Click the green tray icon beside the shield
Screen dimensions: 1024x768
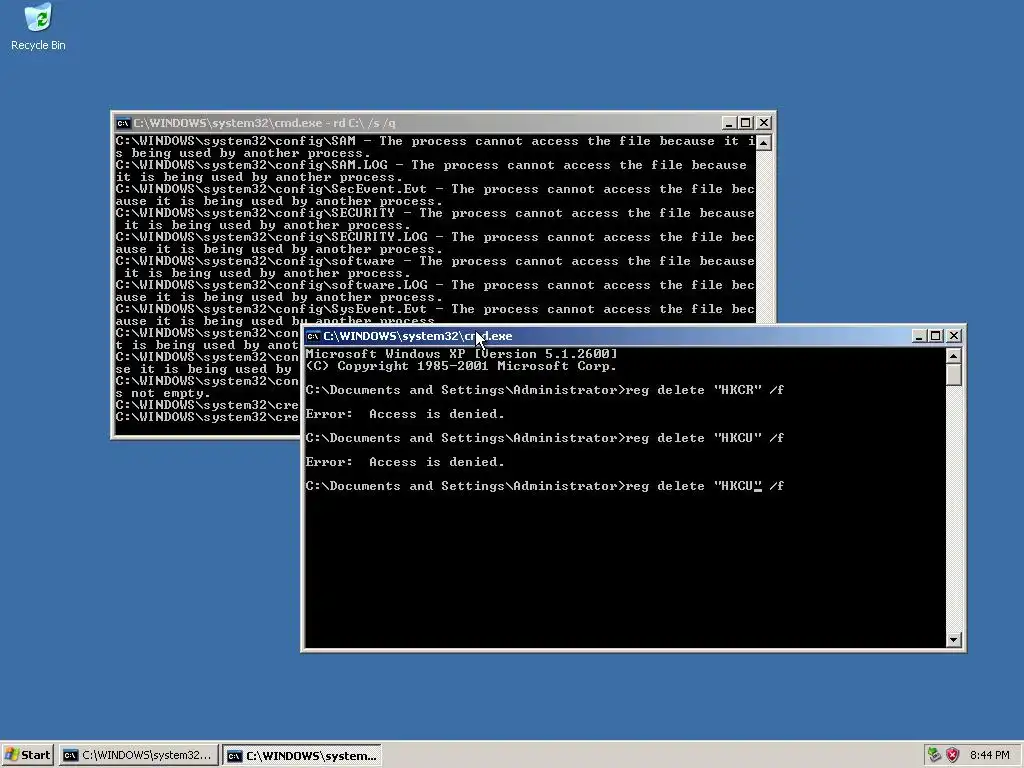[x=934, y=755]
